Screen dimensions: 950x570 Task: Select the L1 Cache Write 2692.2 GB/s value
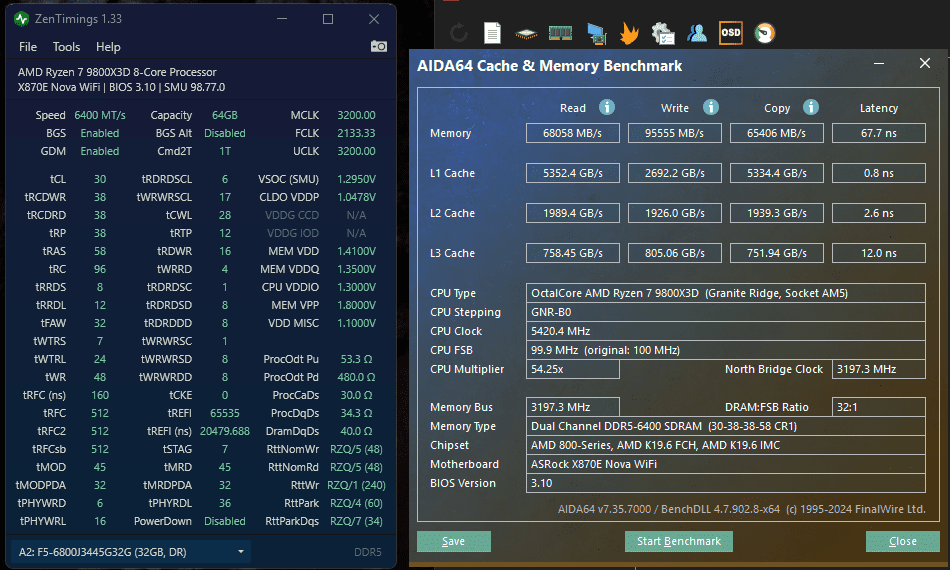point(674,173)
